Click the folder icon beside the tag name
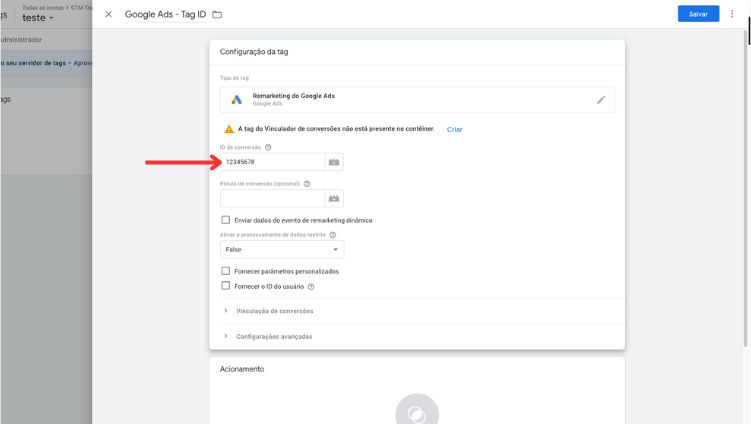751x424 pixels. 217,14
